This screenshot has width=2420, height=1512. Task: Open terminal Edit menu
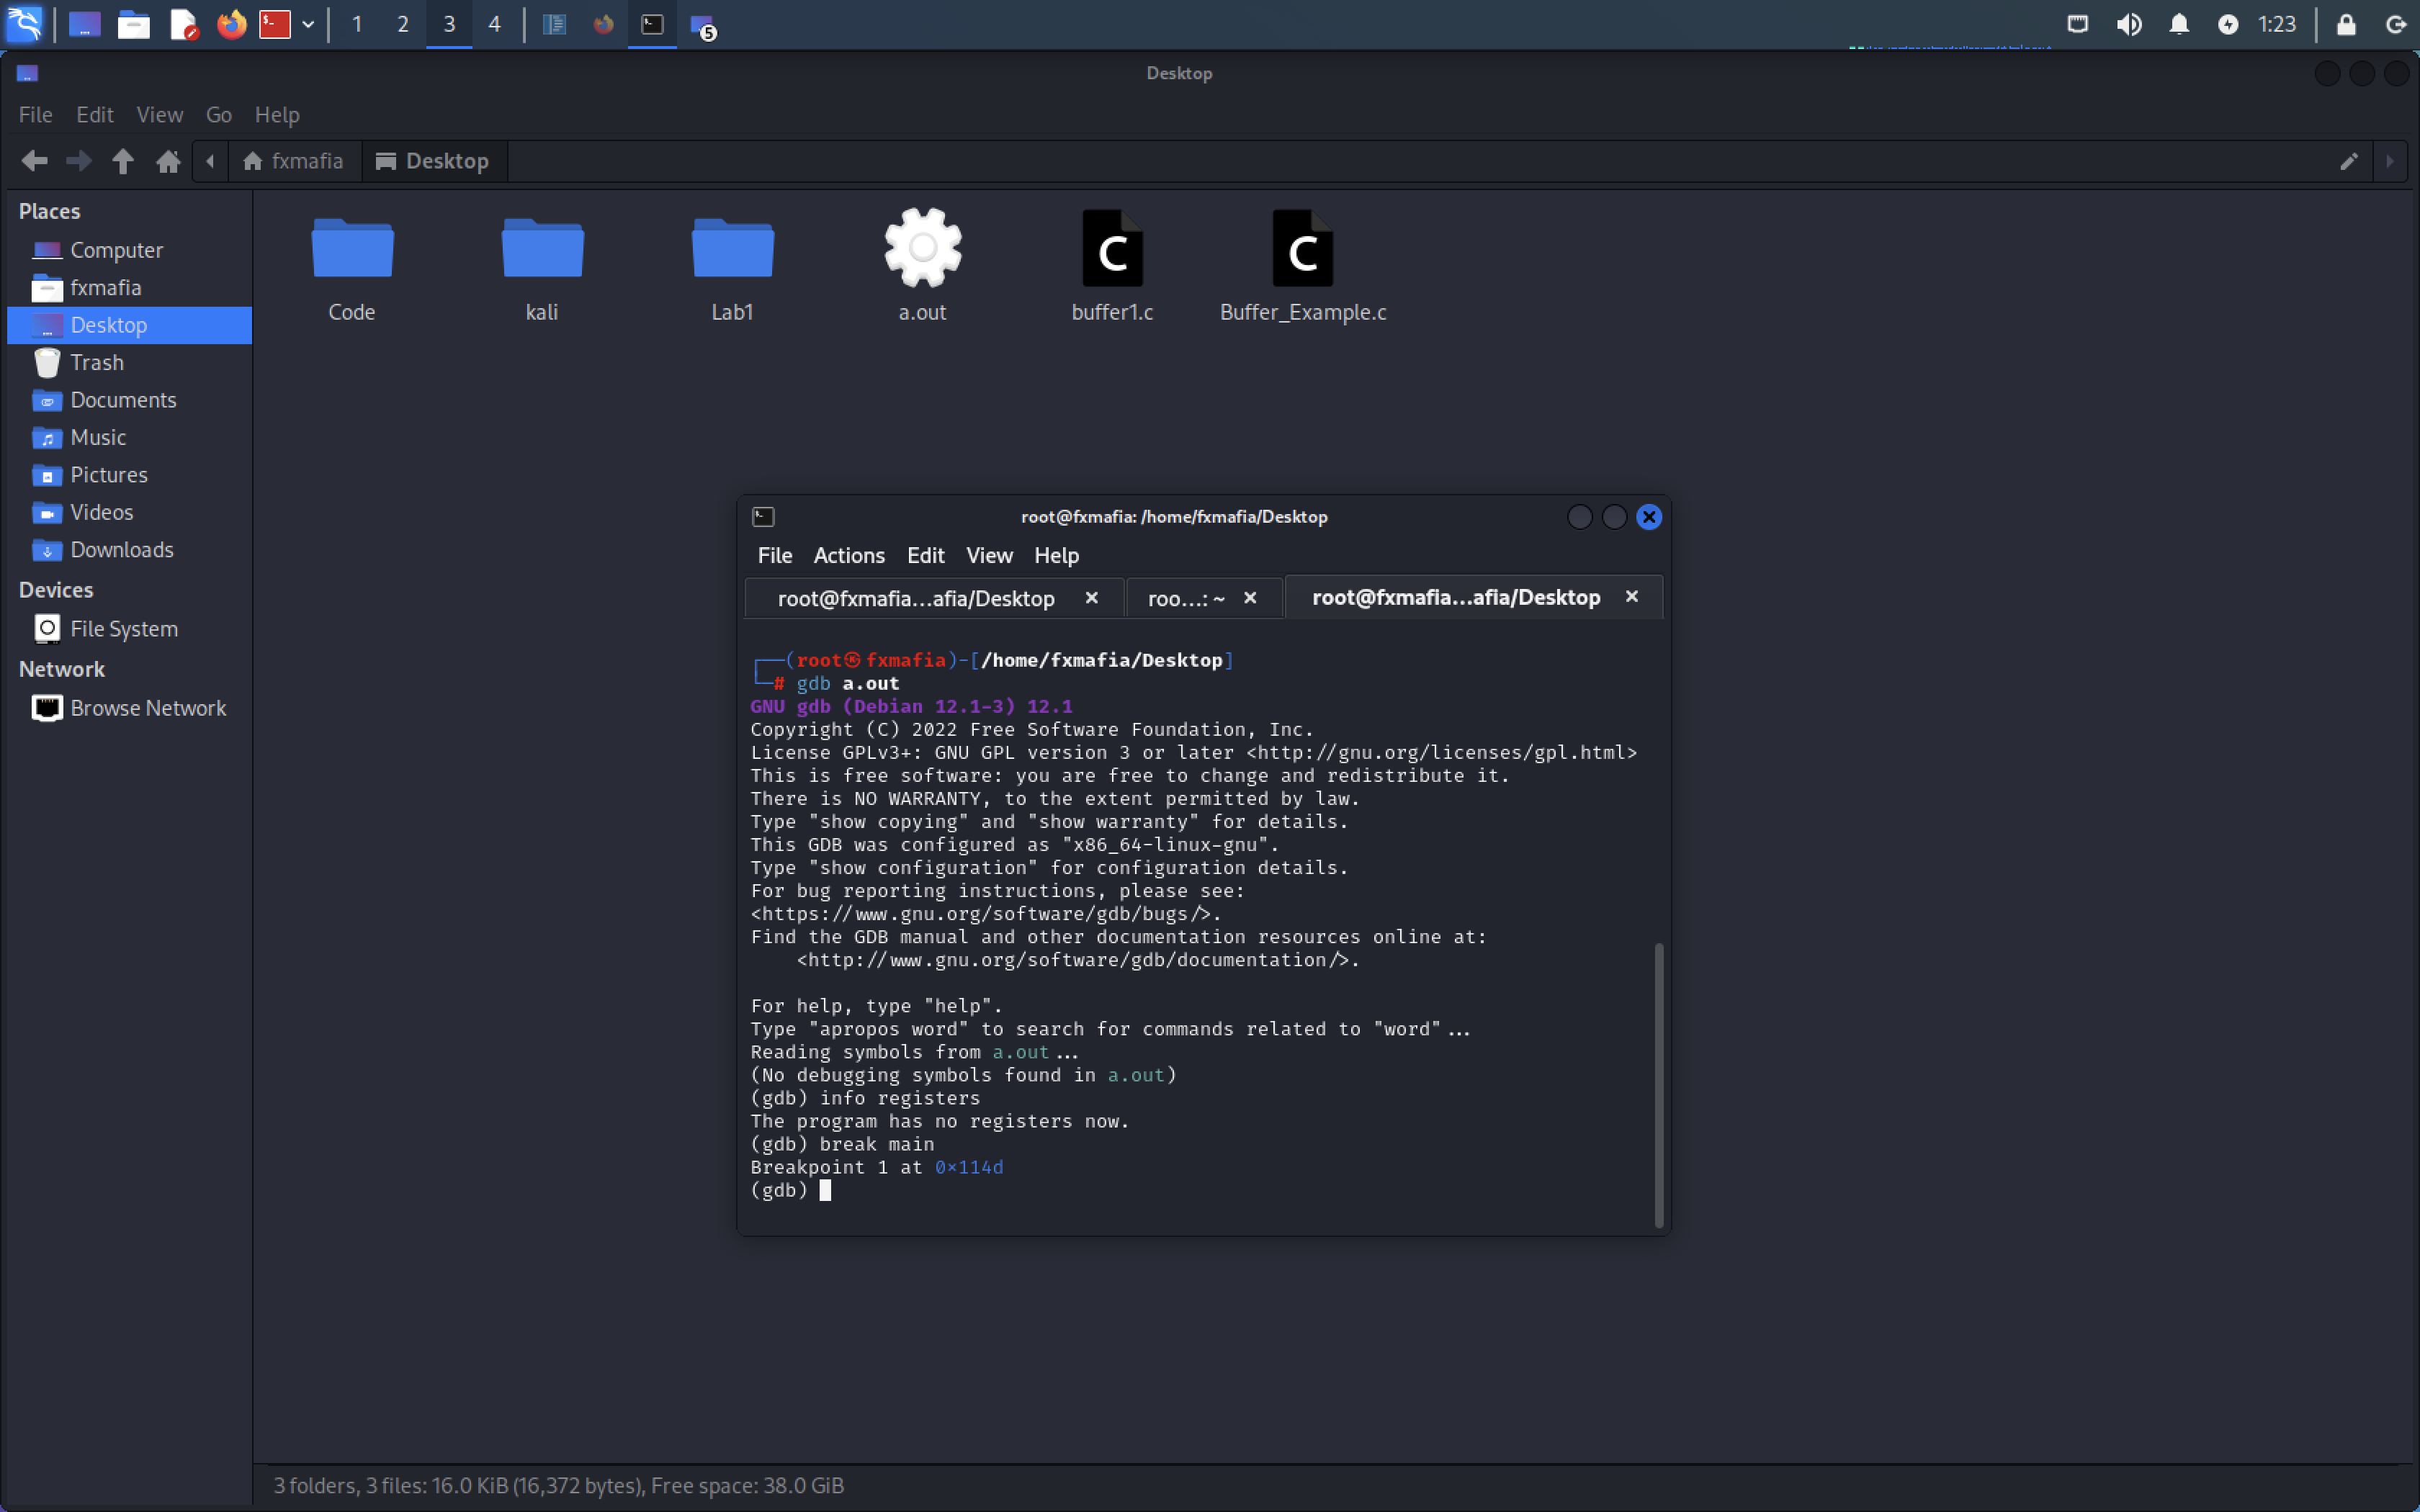[x=925, y=556]
